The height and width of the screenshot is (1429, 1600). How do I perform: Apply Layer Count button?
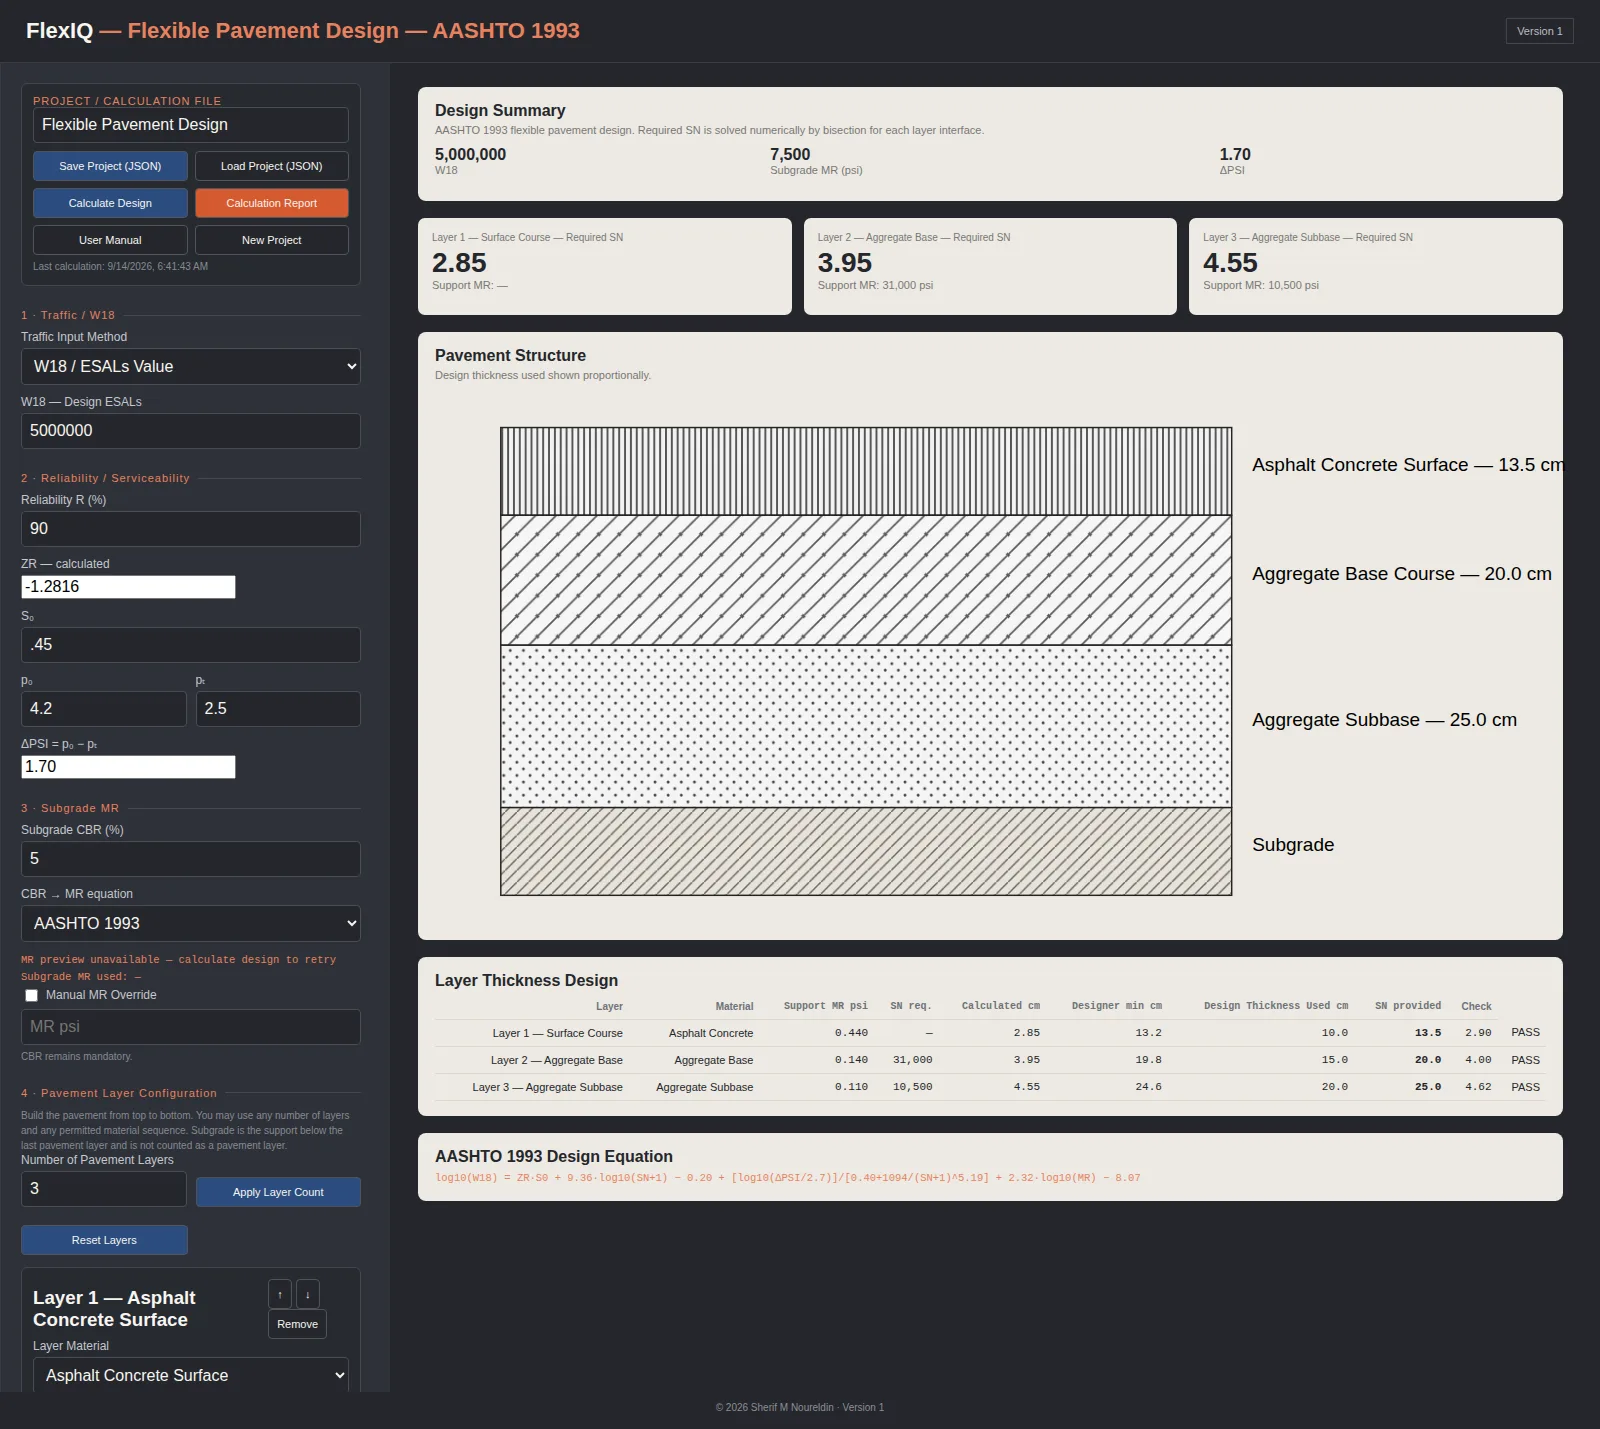pos(278,1192)
